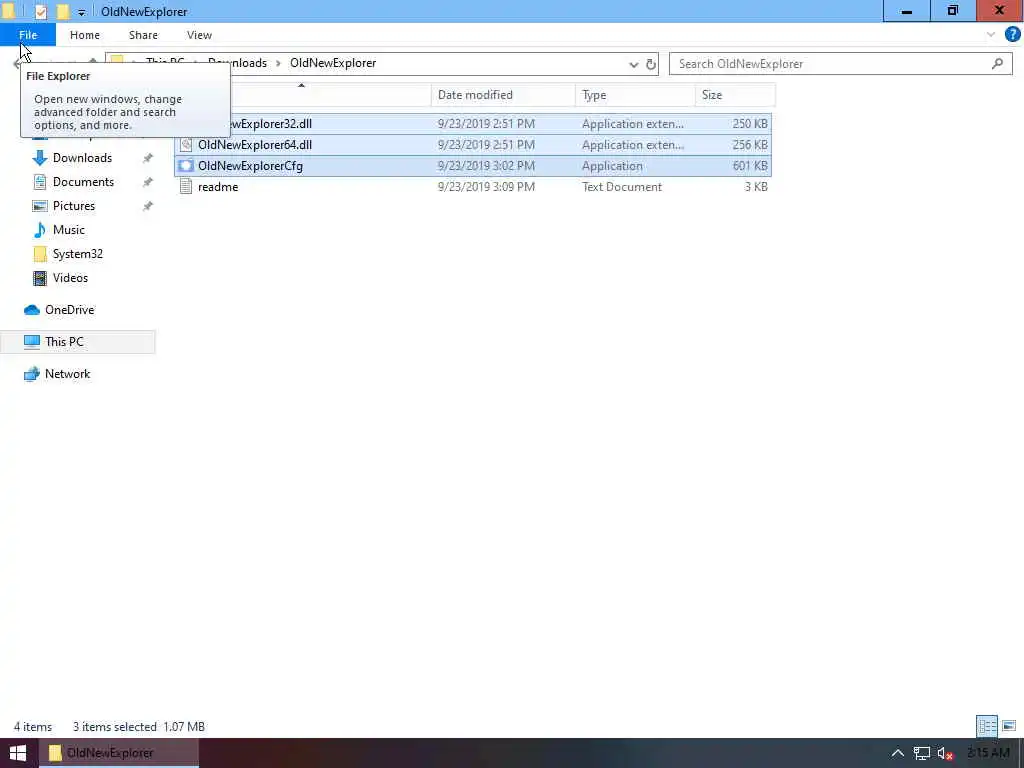This screenshot has height=768, width=1024.
Task: Open the Share ribbon tab
Action: tap(143, 35)
